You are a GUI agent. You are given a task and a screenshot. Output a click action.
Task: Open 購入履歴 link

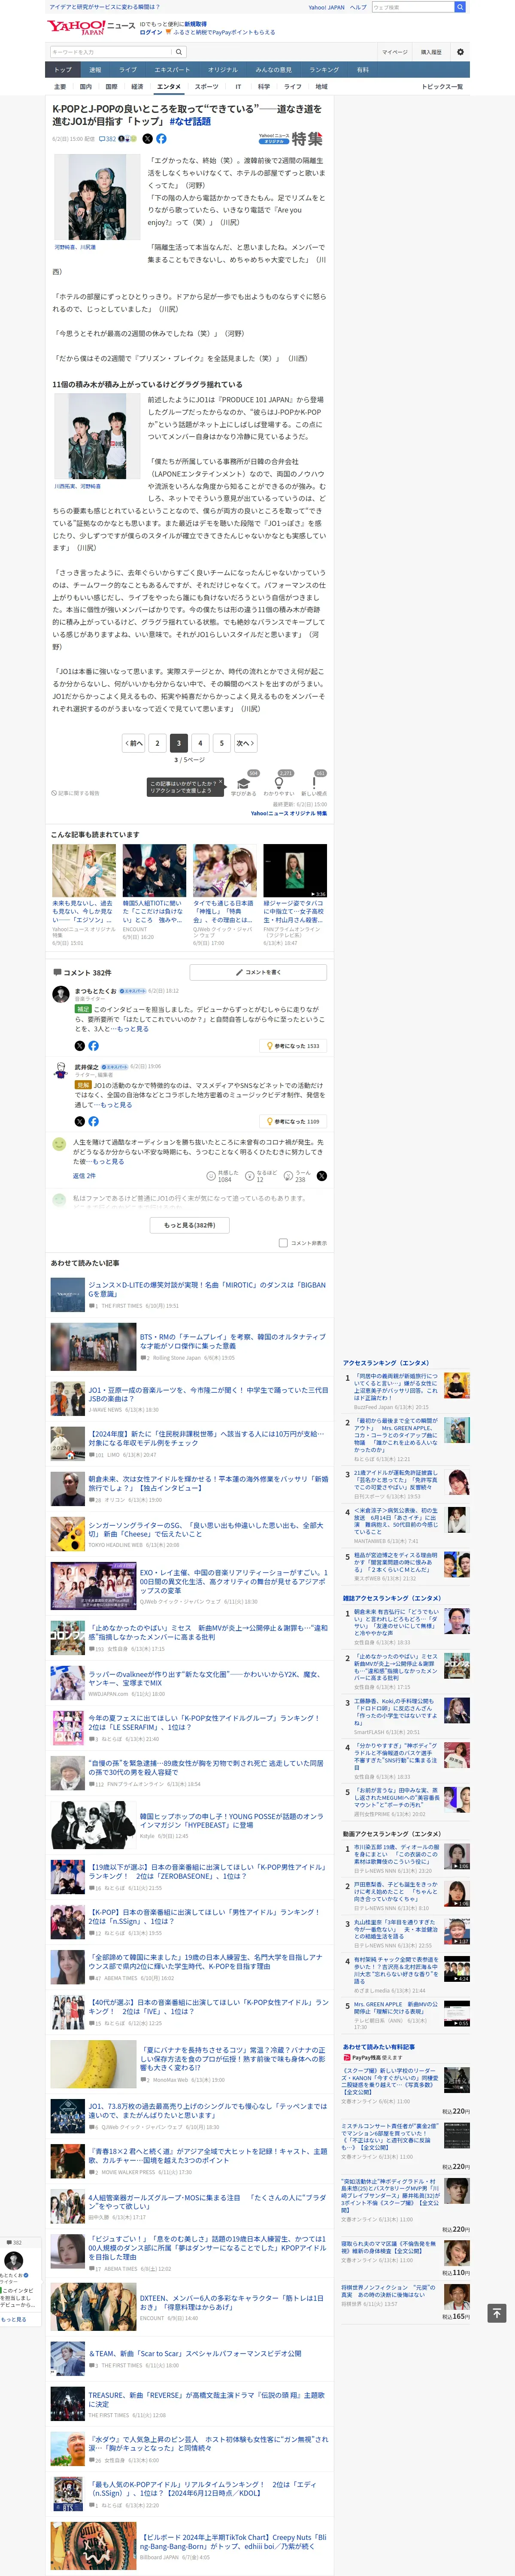(x=431, y=52)
